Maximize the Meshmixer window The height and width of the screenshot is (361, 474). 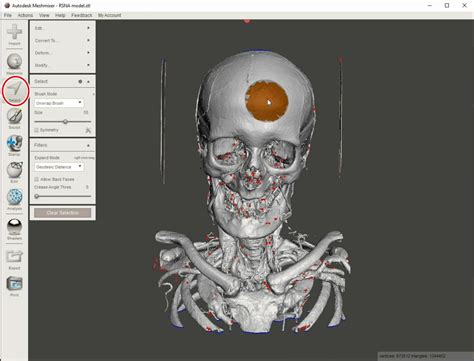[447, 5]
